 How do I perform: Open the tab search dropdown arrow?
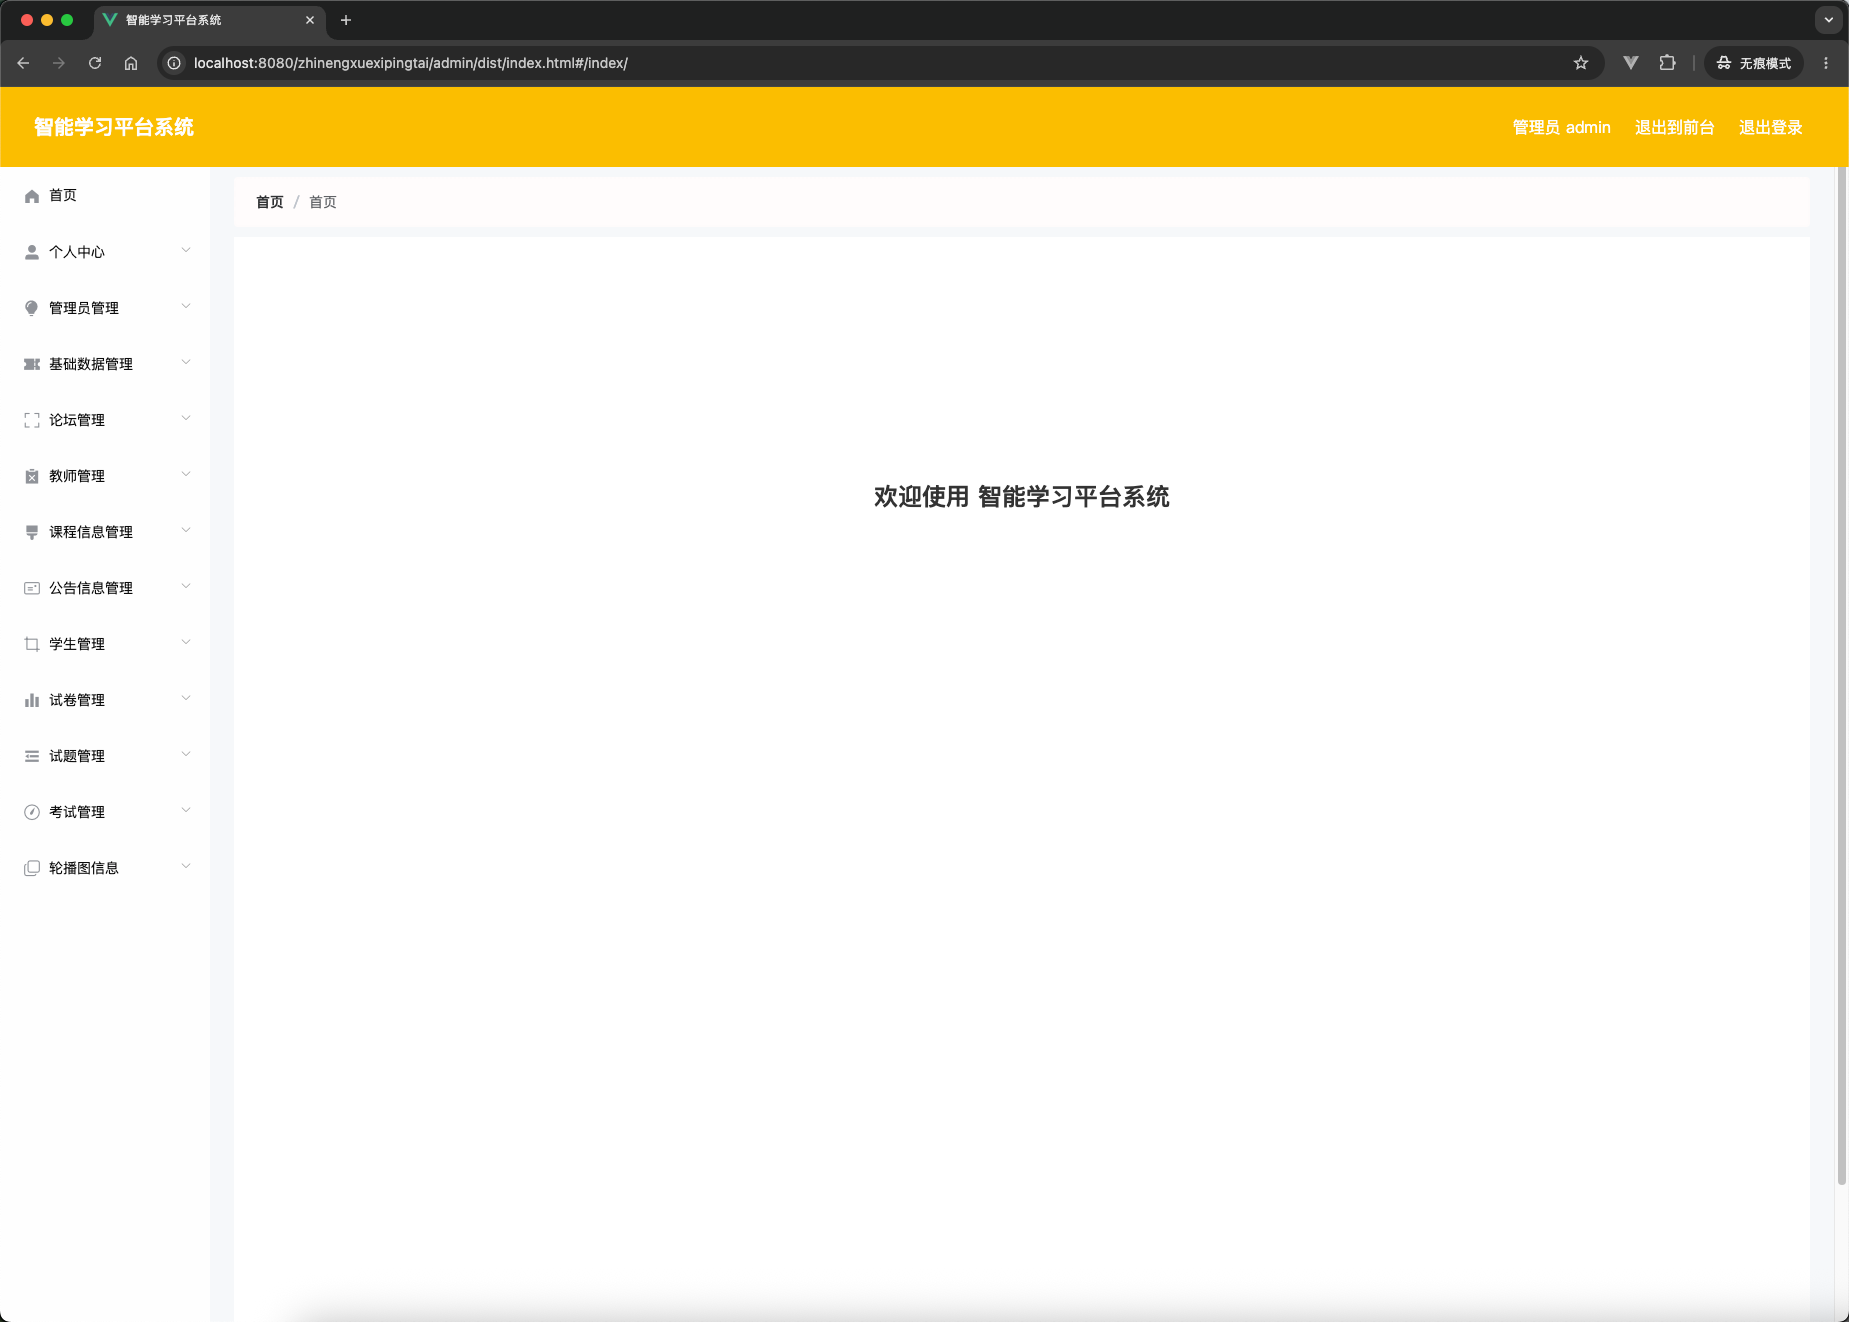(1829, 20)
